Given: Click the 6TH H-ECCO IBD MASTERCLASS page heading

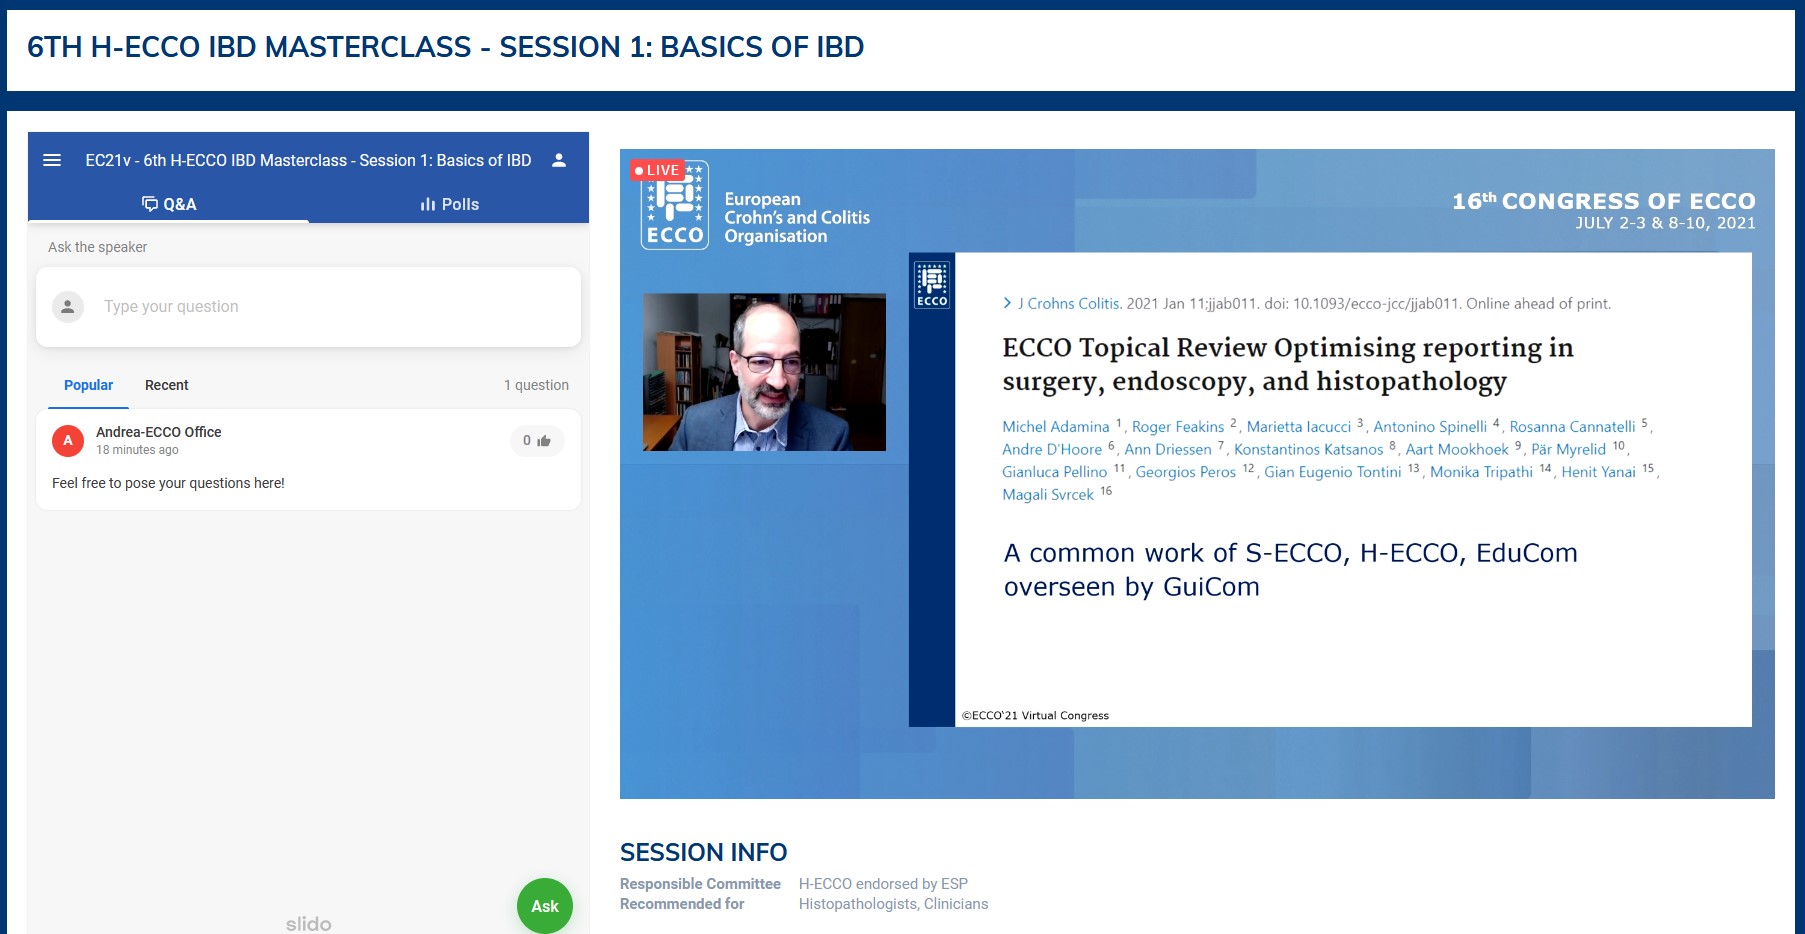Looking at the screenshot, I should pos(446,47).
